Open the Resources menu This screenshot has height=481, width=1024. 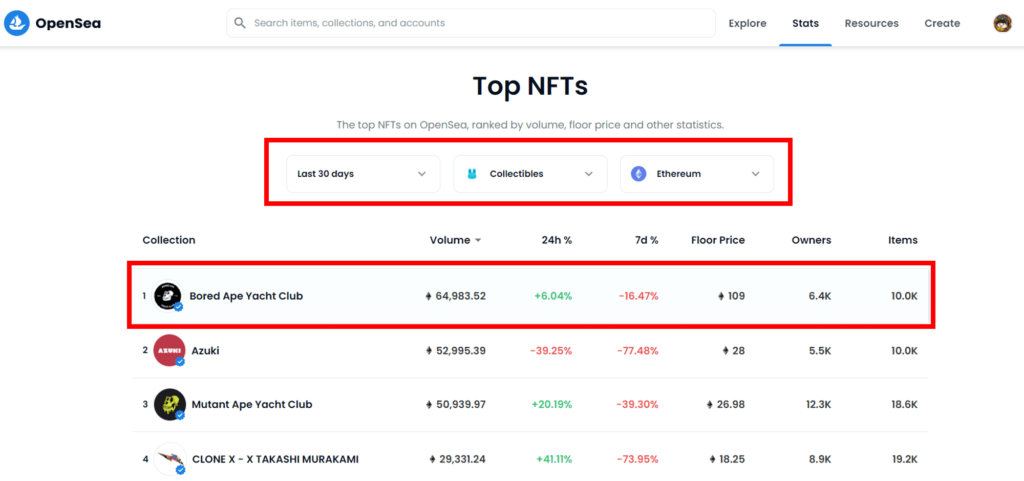click(871, 23)
